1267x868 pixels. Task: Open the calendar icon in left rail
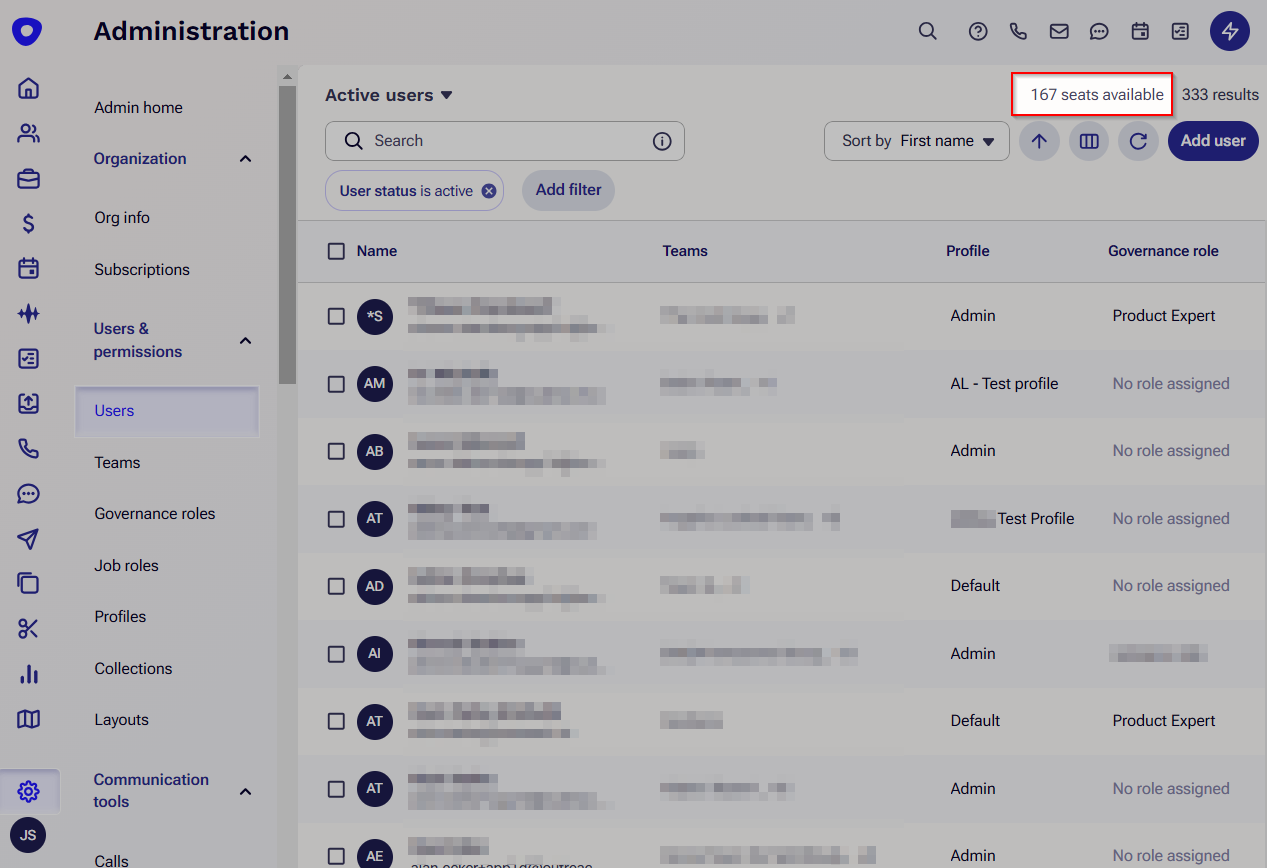(x=28, y=269)
